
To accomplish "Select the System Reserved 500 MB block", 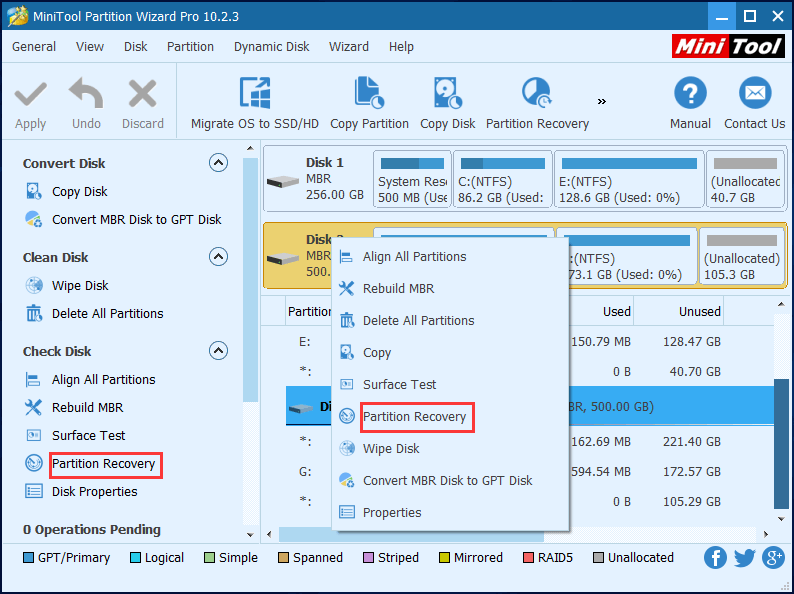I will coord(412,179).
